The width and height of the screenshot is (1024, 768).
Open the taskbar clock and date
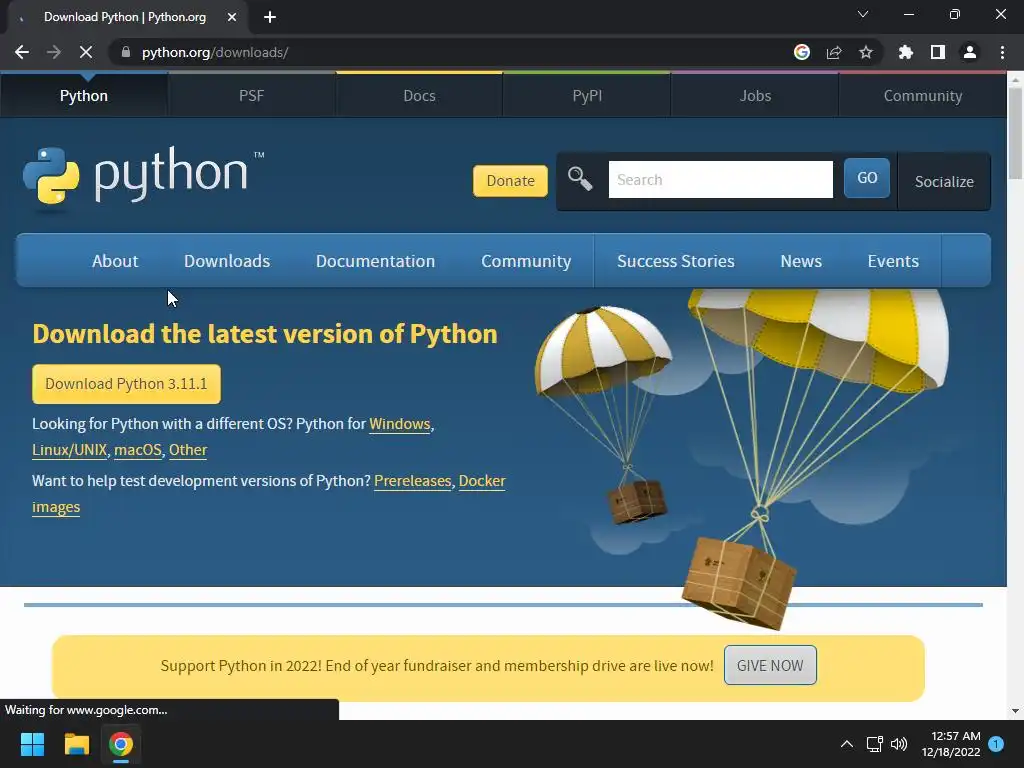951,744
